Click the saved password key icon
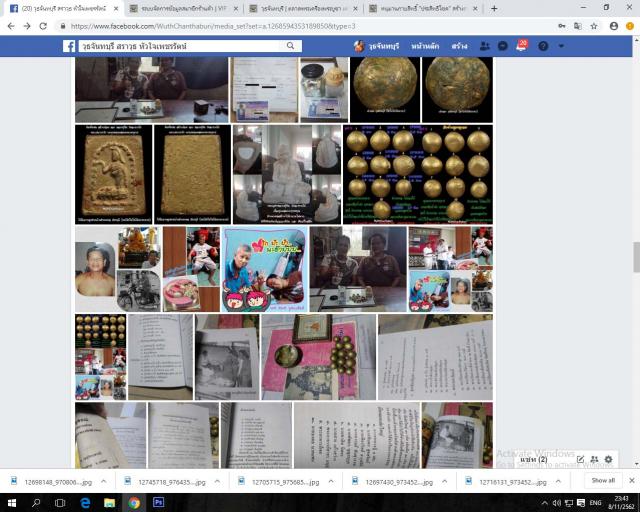 [562, 26]
